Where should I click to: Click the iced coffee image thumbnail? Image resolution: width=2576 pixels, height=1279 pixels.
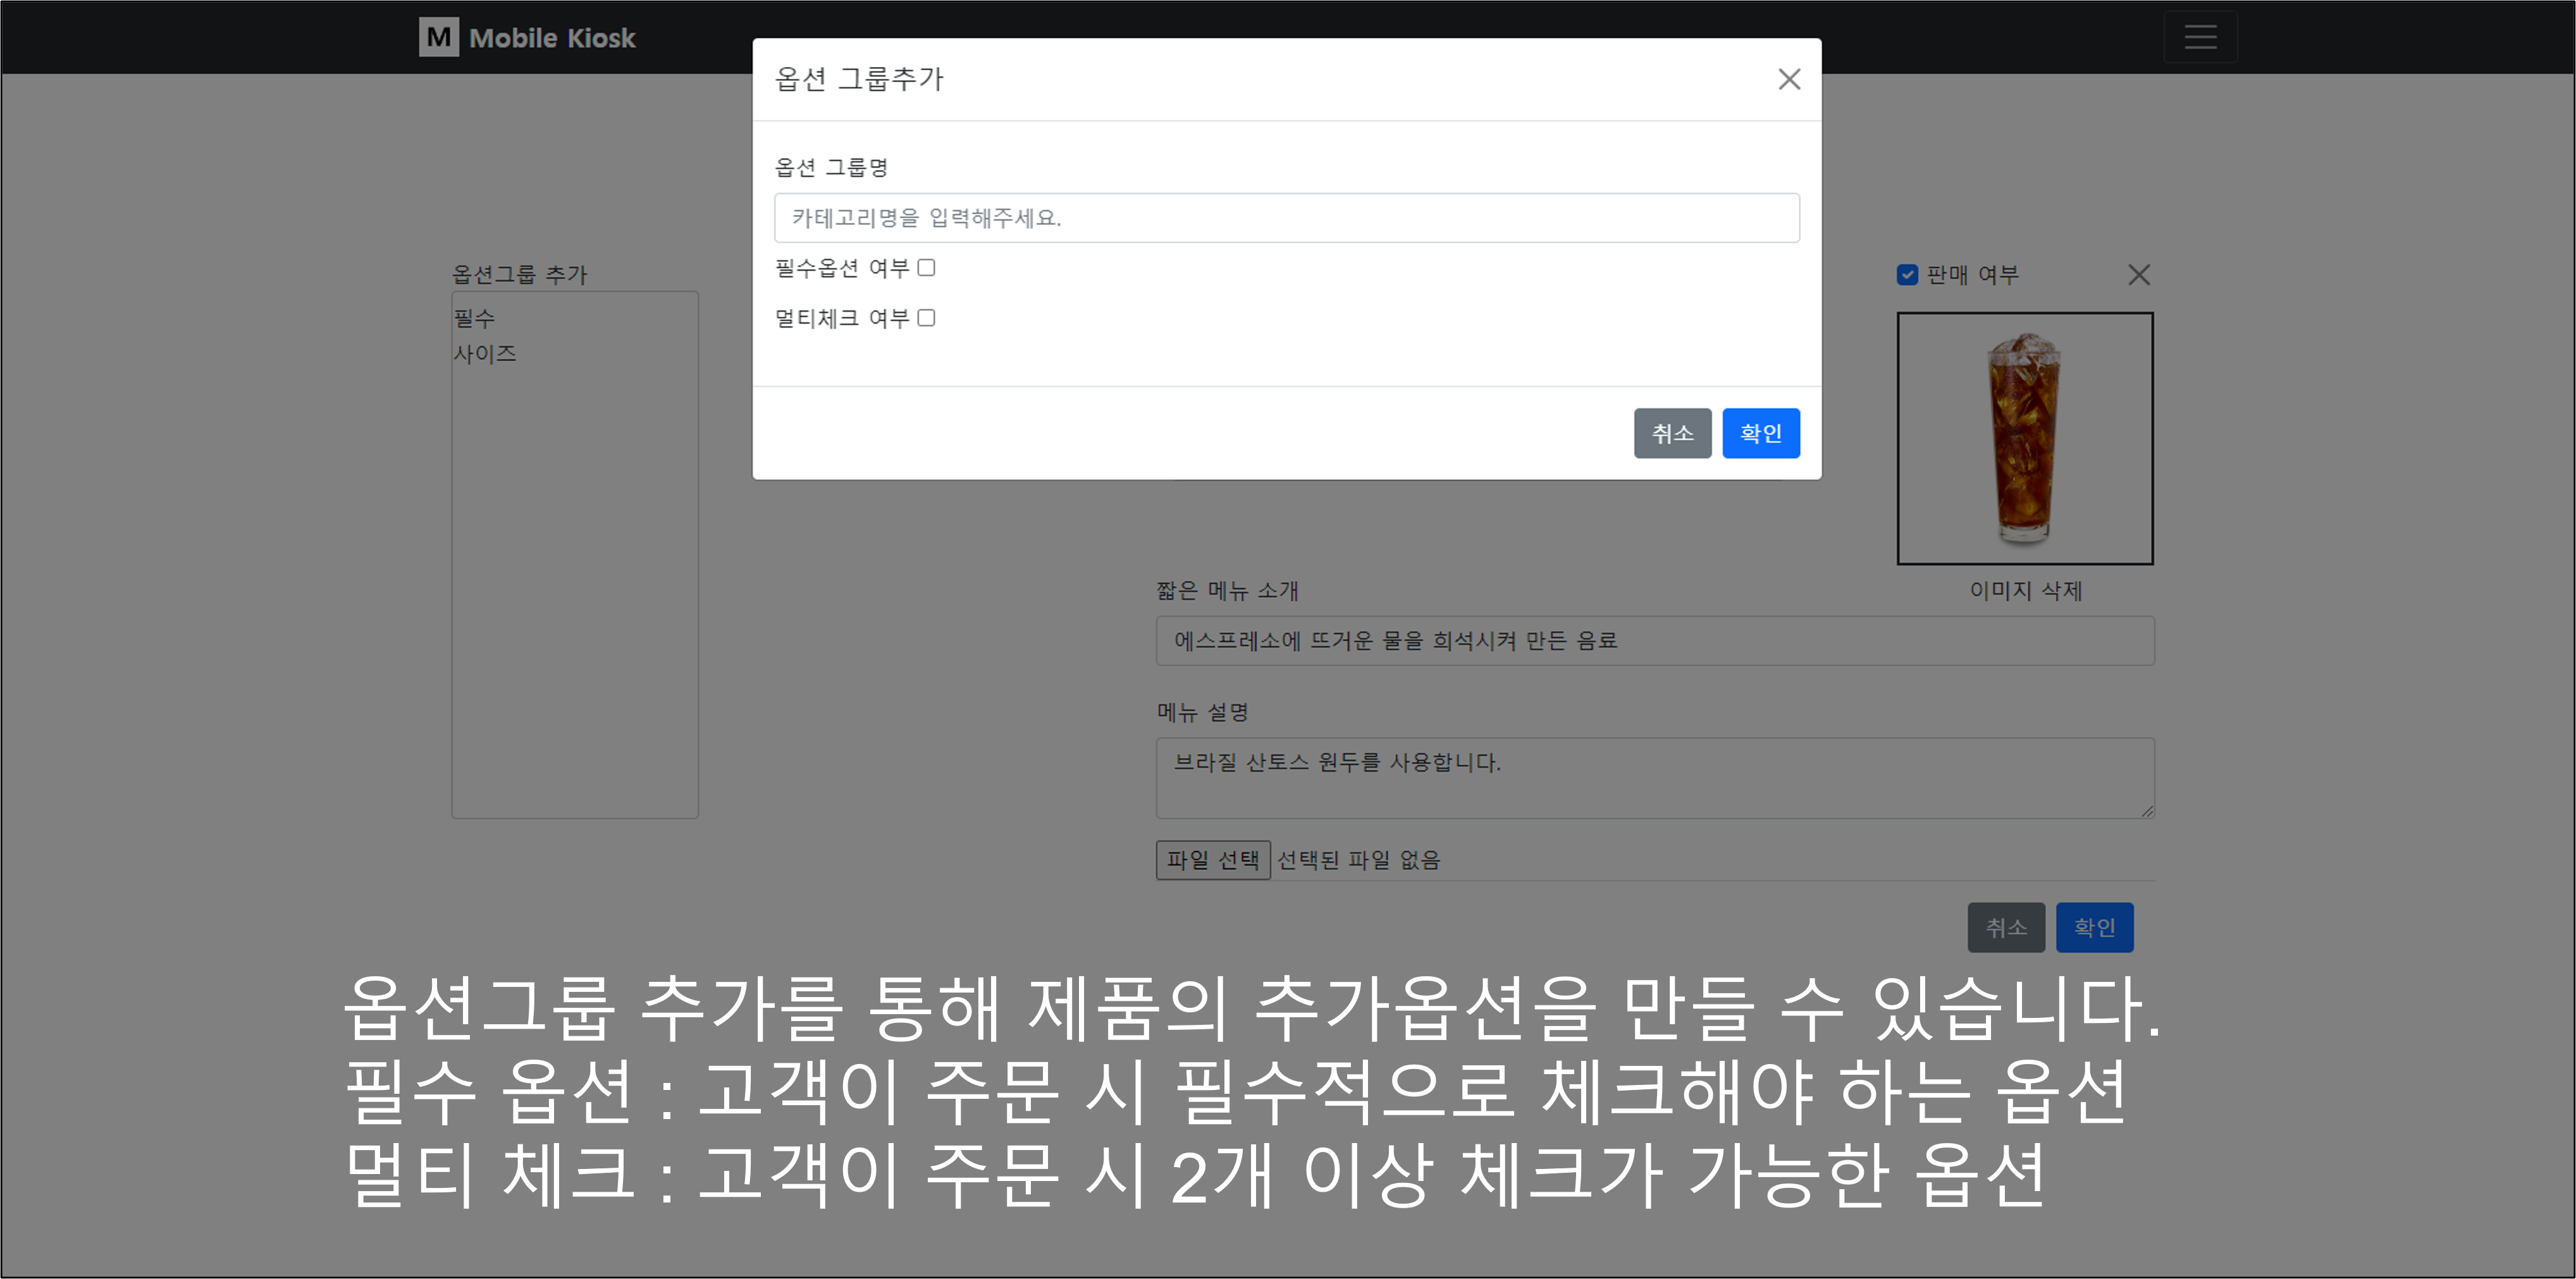pos(2025,438)
